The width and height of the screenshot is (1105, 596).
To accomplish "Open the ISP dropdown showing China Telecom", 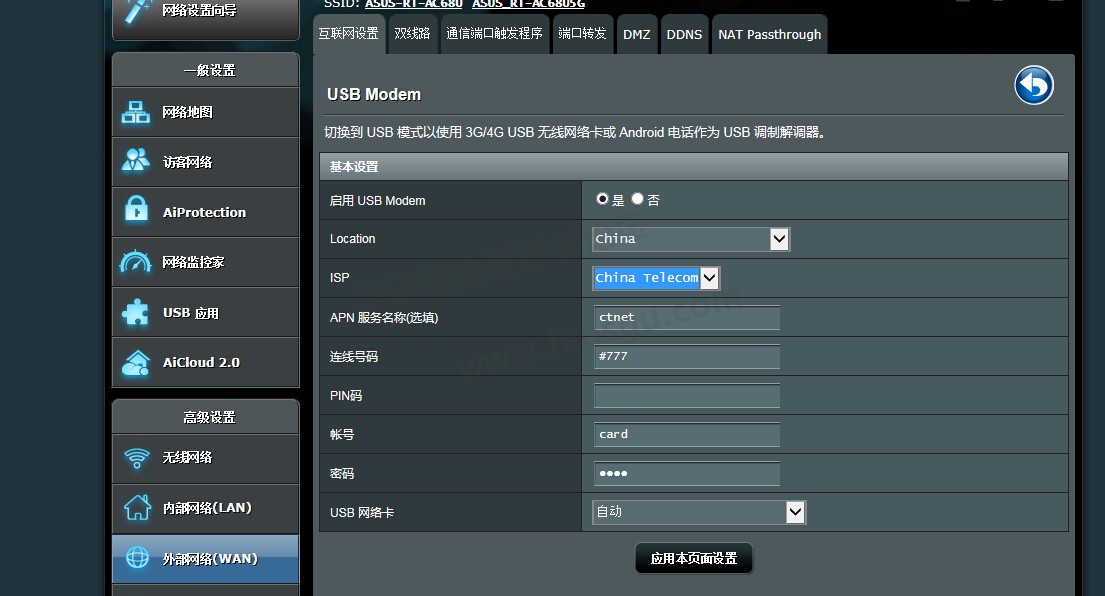I will 655,278.
